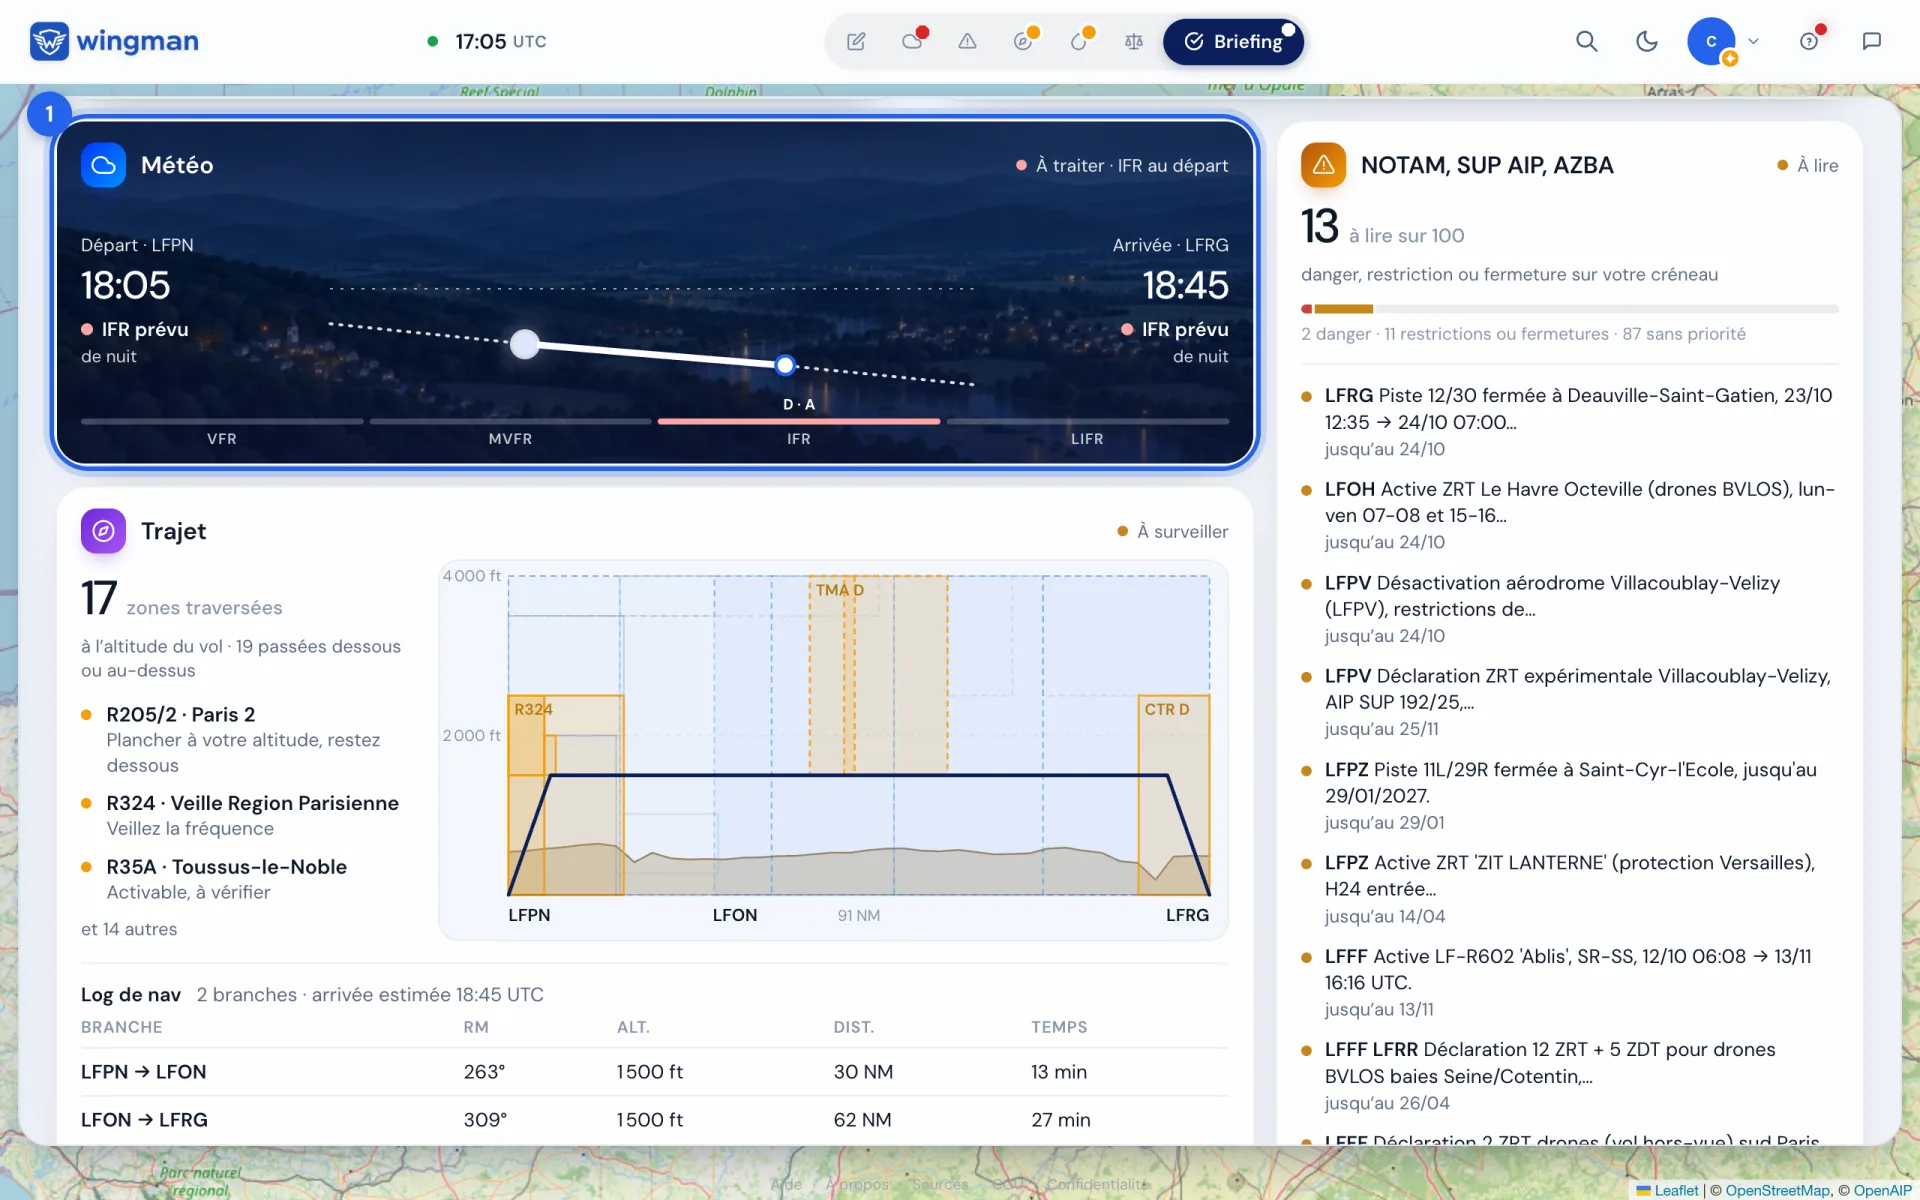Open the feedback chat bubble icon
1920x1200 pixels.
click(x=1871, y=41)
